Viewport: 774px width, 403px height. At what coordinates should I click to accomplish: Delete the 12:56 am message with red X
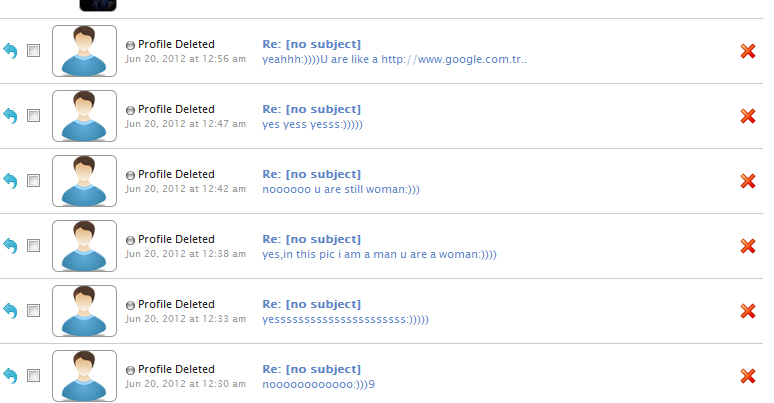click(x=747, y=51)
